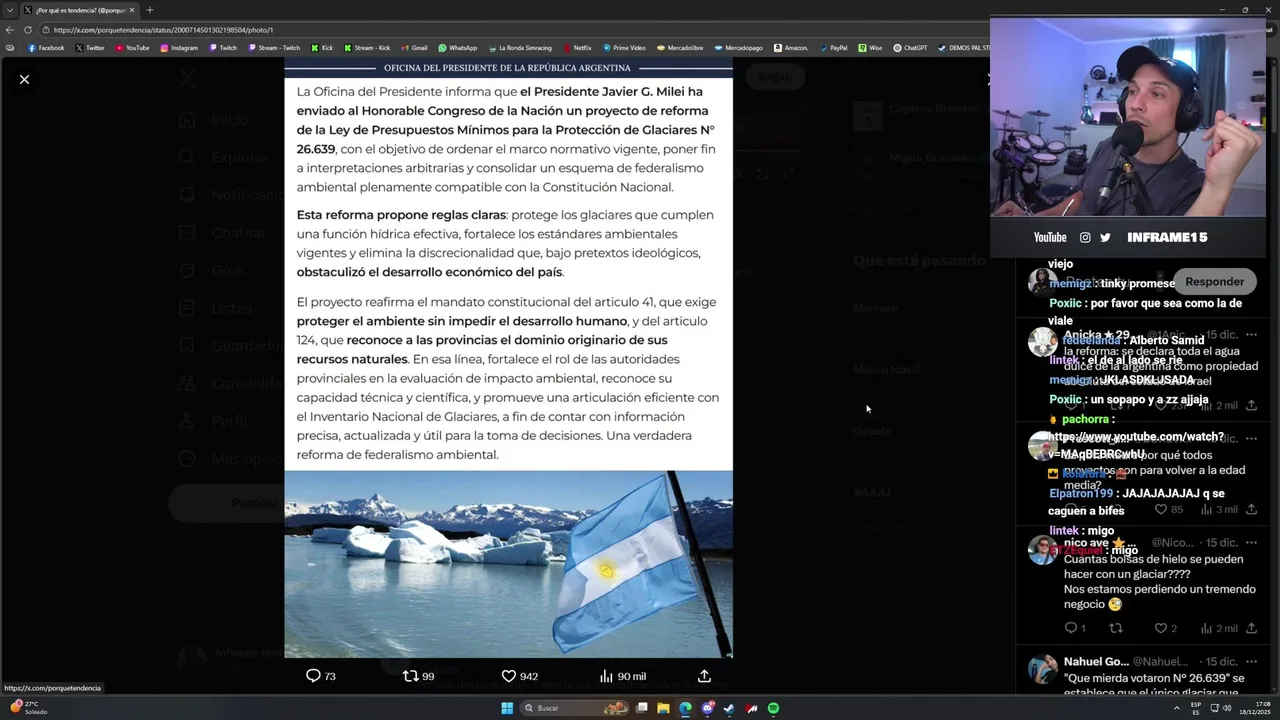Open the volume control in tray

(x=1229, y=708)
